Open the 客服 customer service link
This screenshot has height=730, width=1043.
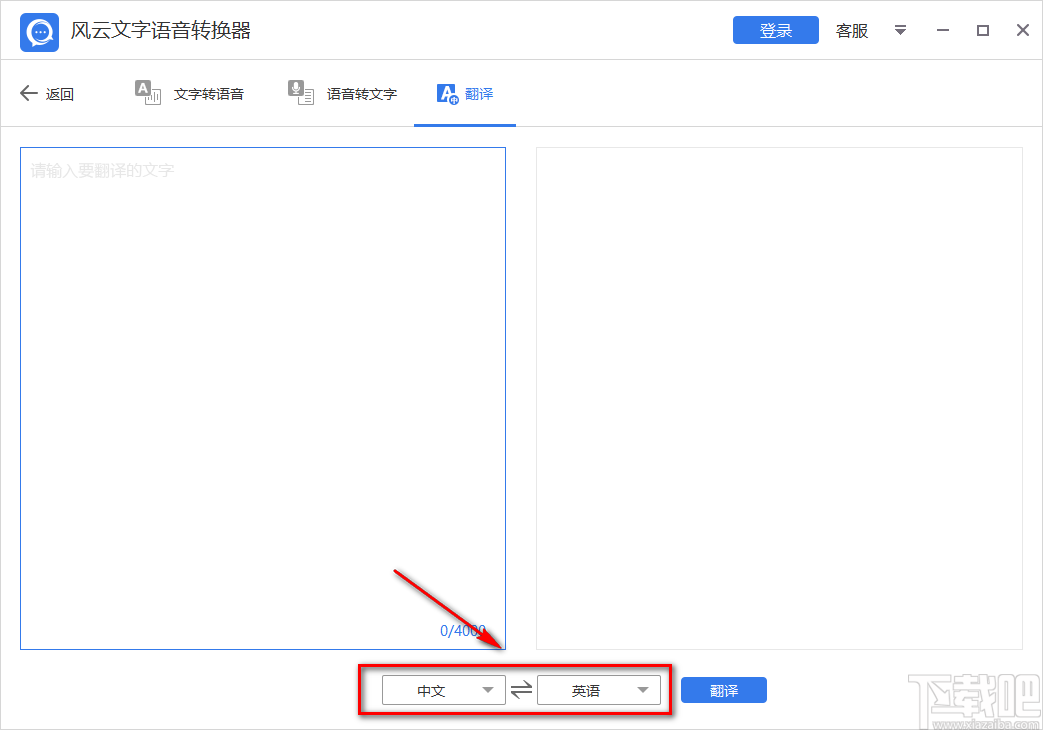[852, 31]
